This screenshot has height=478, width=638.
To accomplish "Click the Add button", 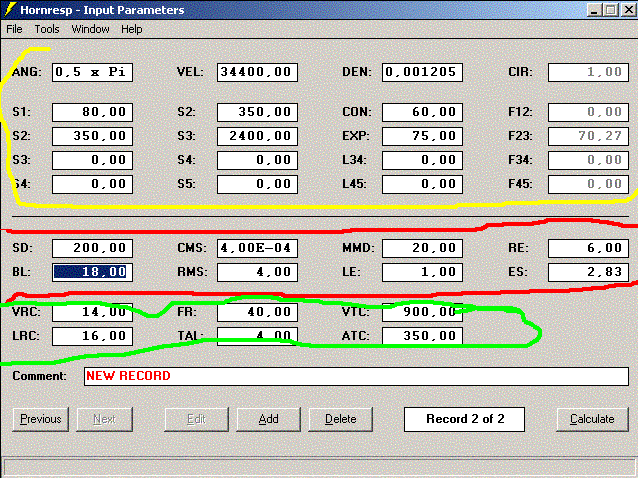I will 269,419.
